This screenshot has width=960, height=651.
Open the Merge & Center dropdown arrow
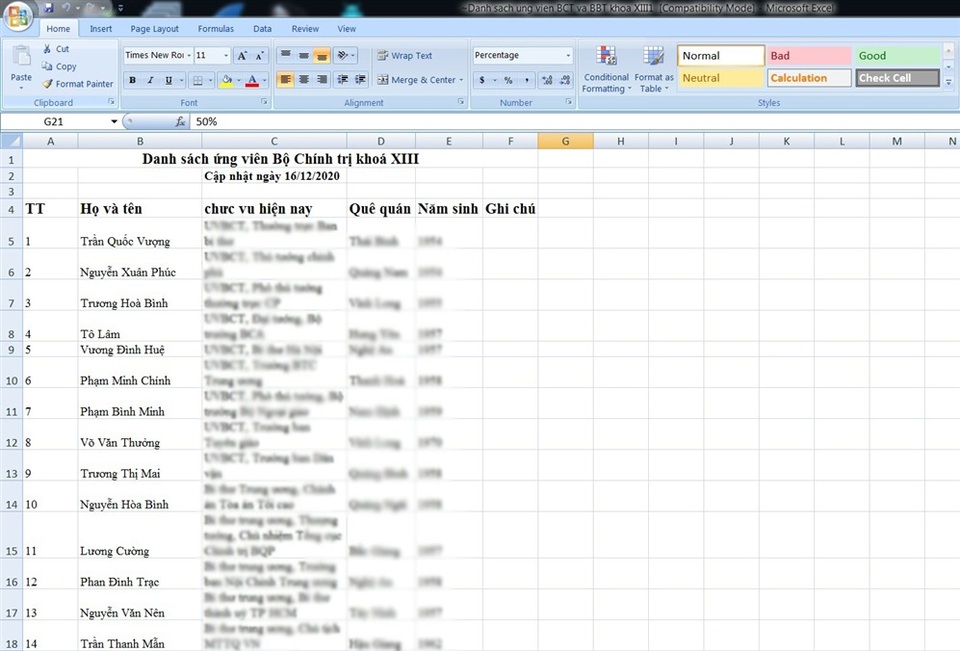coord(461,80)
